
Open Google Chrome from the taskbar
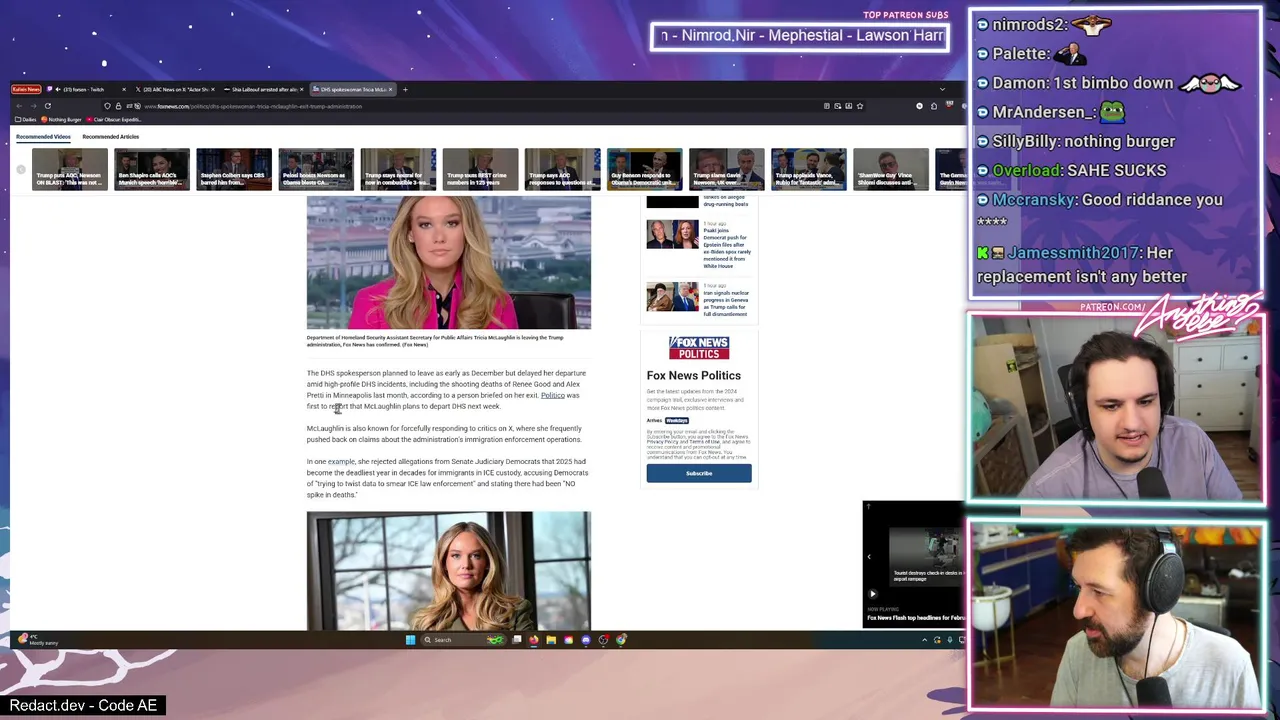pos(621,640)
